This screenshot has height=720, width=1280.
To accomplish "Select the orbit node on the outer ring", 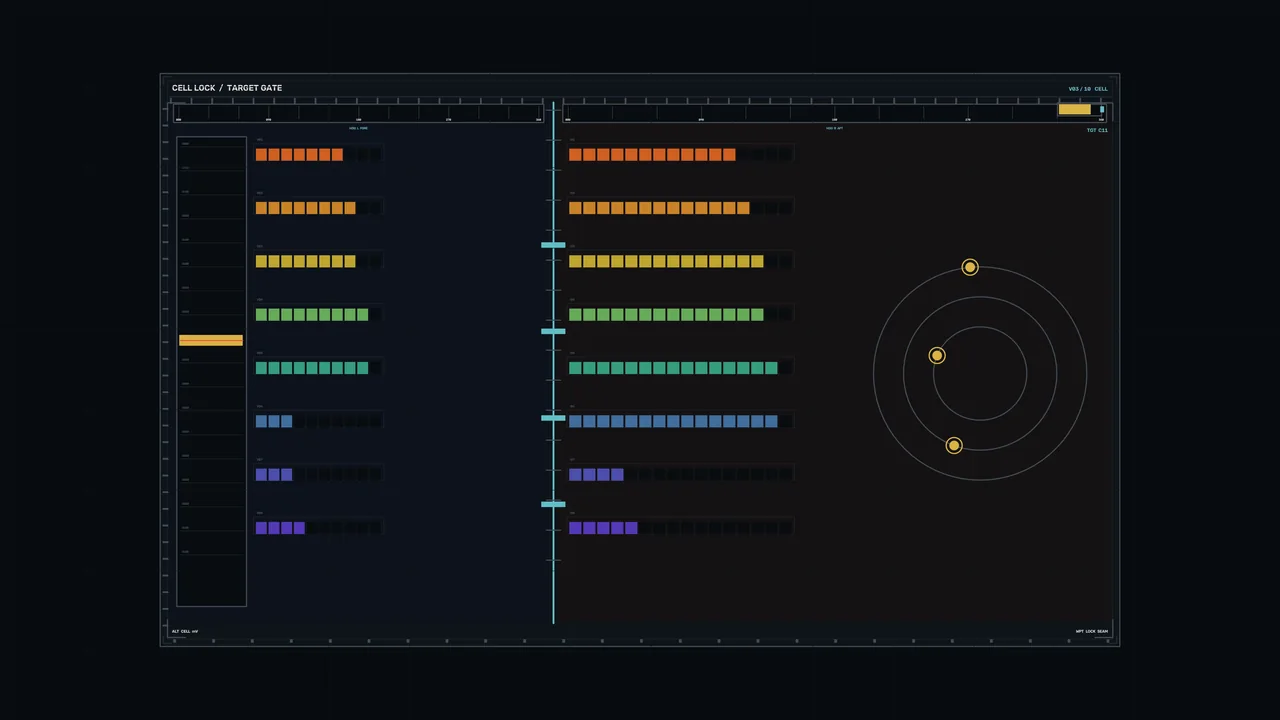I will click(970, 267).
